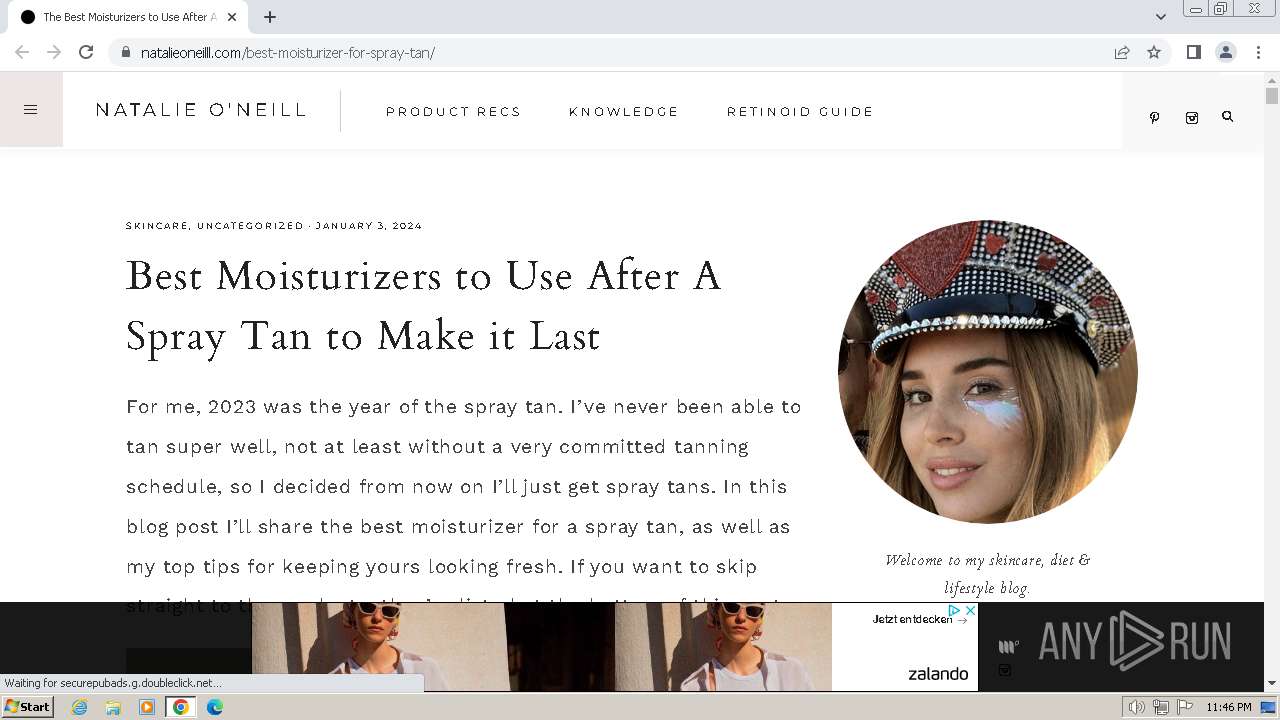1280x720 pixels.
Task: Close the Zalando ad with X
Action: (970, 610)
